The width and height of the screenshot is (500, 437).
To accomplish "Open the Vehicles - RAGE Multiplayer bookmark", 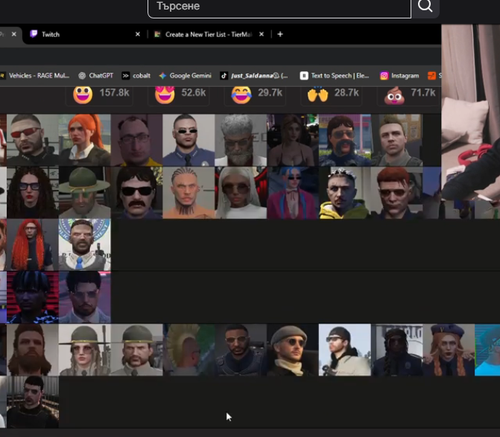I will click(x=35, y=76).
